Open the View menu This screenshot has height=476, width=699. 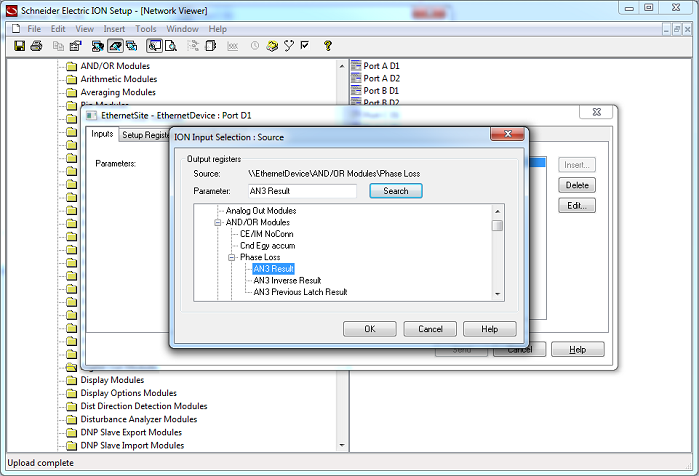(84, 29)
